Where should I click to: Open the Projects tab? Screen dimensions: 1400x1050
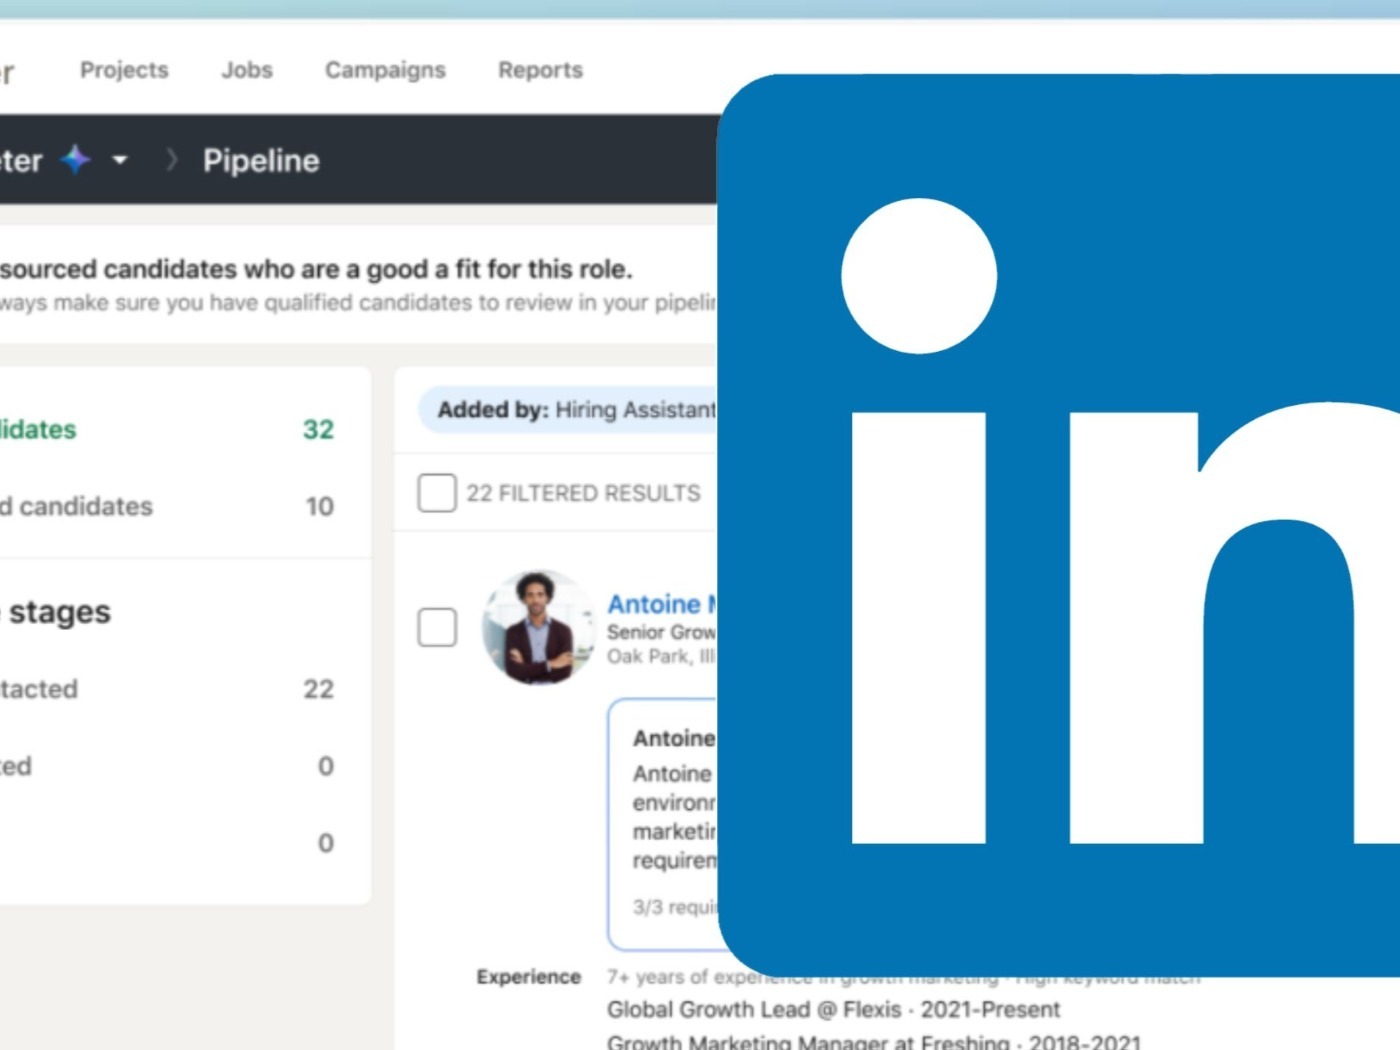pyautogui.click(x=124, y=70)
